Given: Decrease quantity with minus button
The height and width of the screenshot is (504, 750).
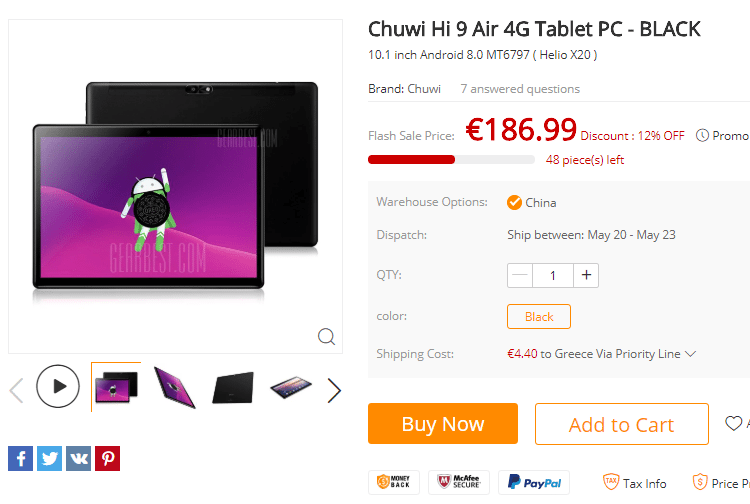Looking at the screenshot, I should pyautogui.click(x=519, y=275).
